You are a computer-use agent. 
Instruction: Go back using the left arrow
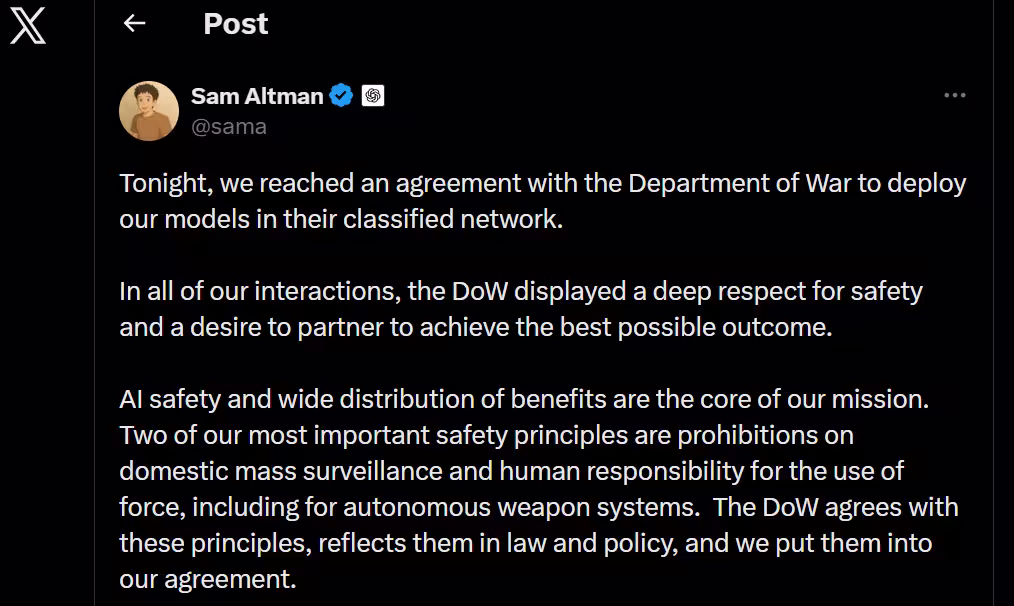pyautogui.click(x=134, y=23)
